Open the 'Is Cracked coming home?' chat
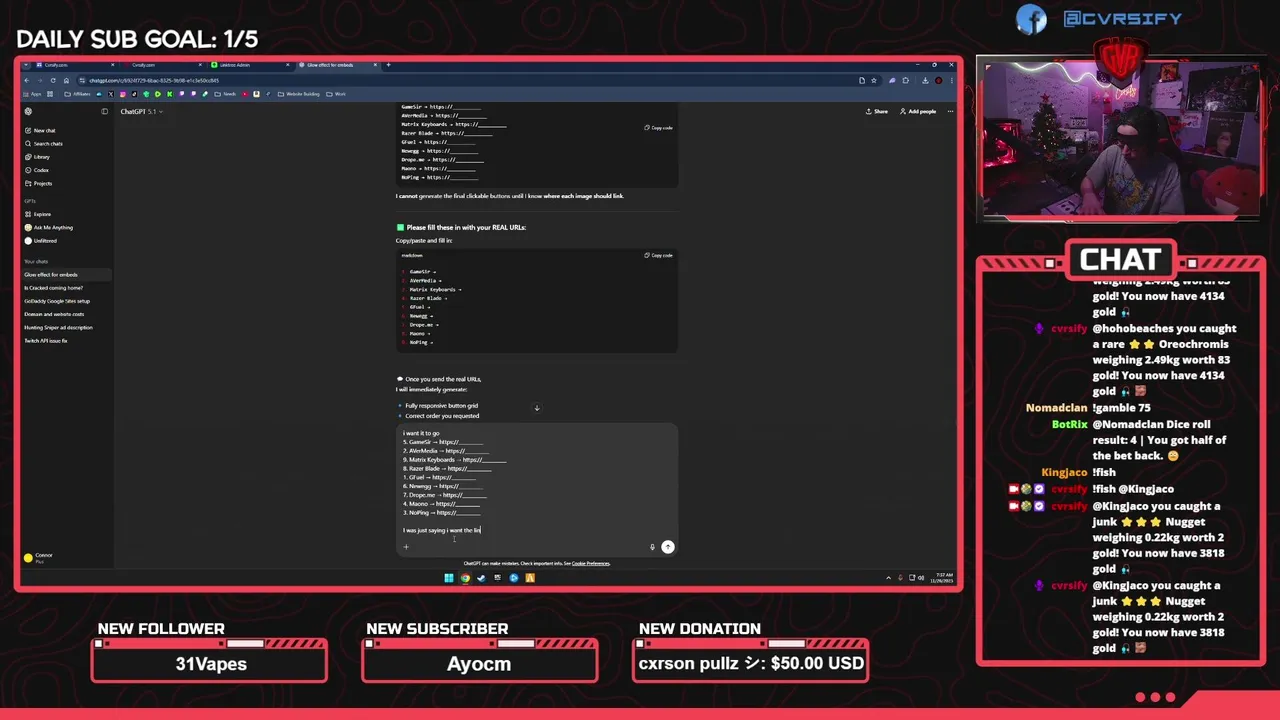This screenshot has height=720, width=1280. click(x=53, y=288)
